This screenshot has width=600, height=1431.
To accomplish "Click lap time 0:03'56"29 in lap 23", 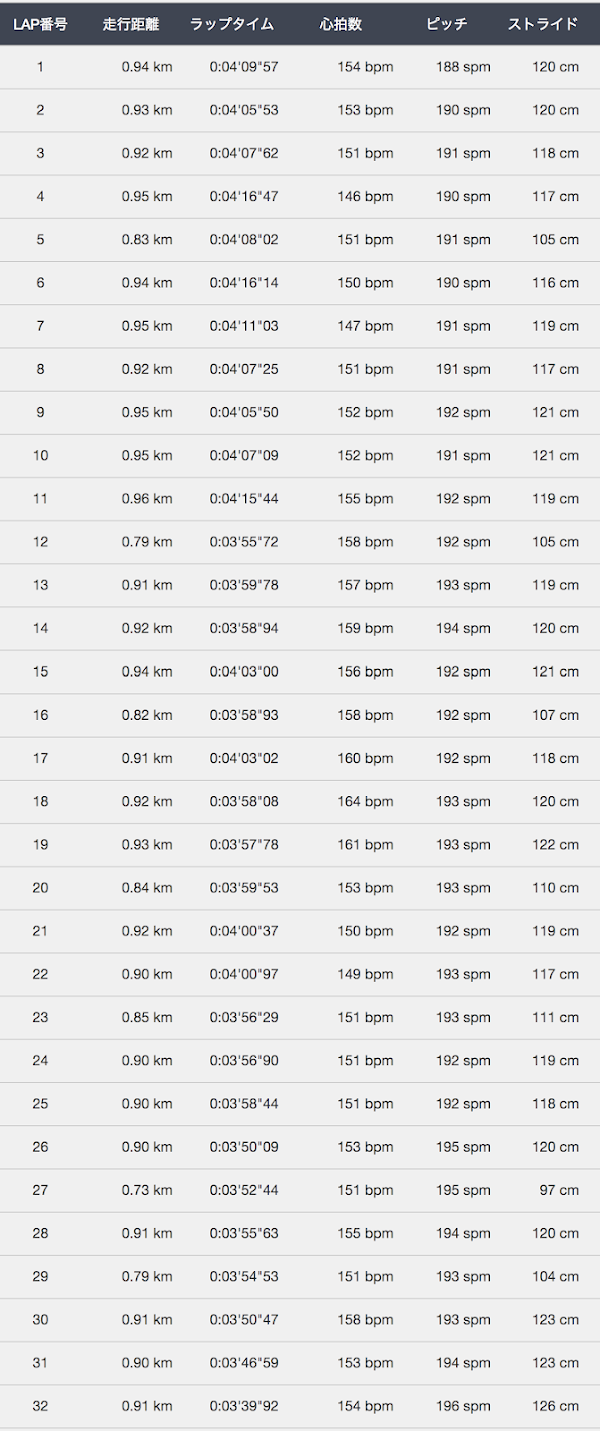I will (244, 1017).
